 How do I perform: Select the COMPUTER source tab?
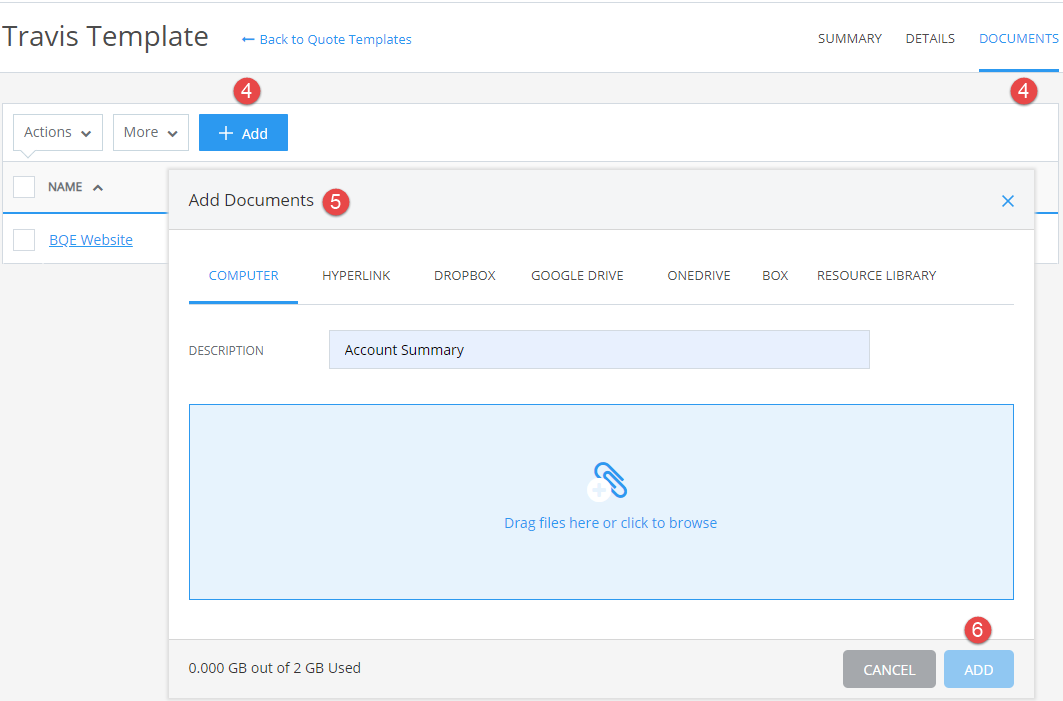pyautogui.click(x=243, y=275)
